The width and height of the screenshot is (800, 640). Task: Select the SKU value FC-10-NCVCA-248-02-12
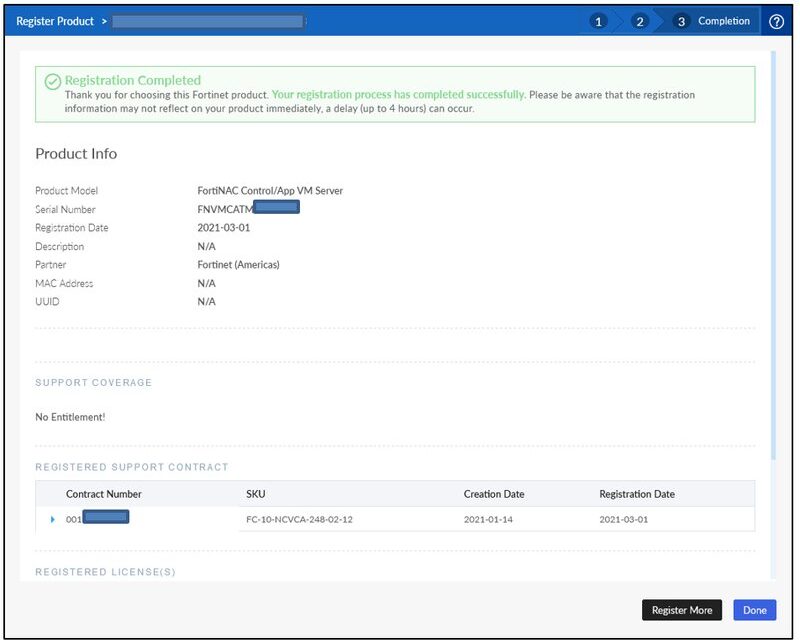click(x=299, y=520)
